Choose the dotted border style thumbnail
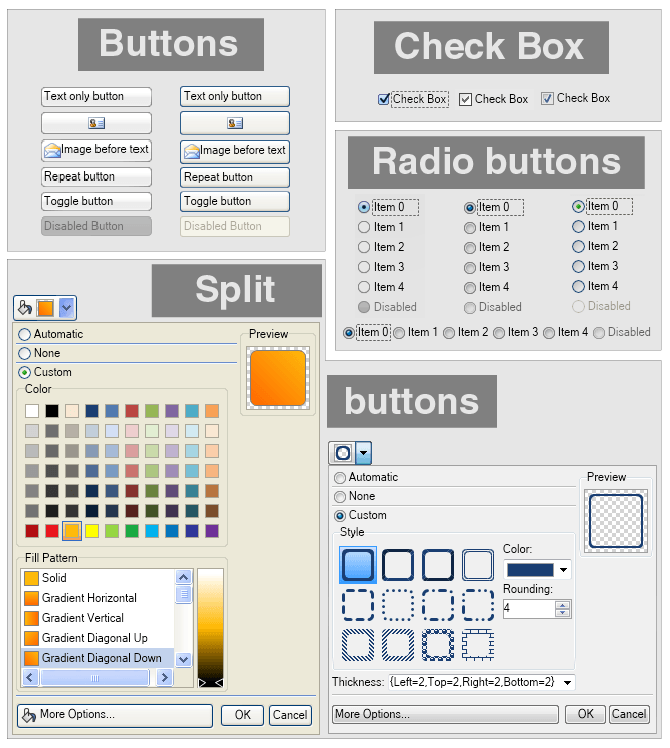 click(x=398, y=605)
